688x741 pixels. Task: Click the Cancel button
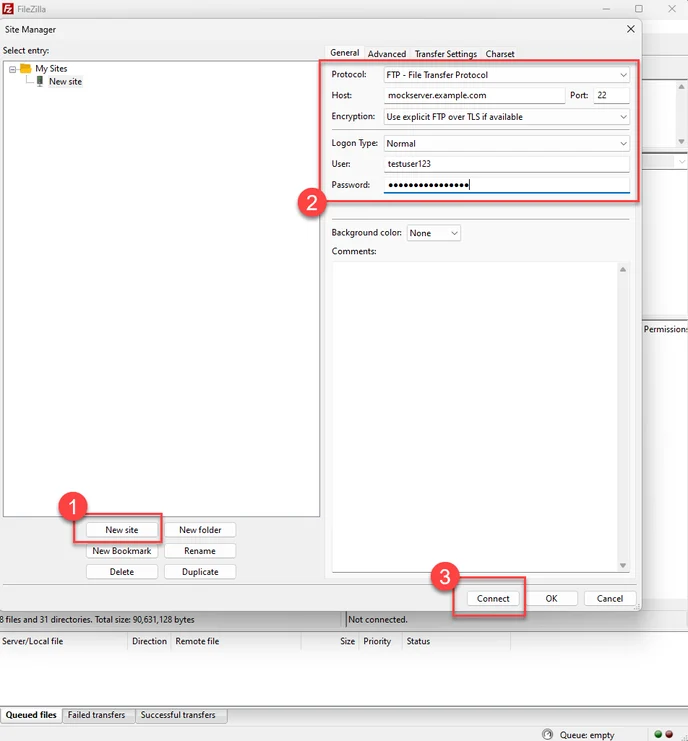point(610,598)
